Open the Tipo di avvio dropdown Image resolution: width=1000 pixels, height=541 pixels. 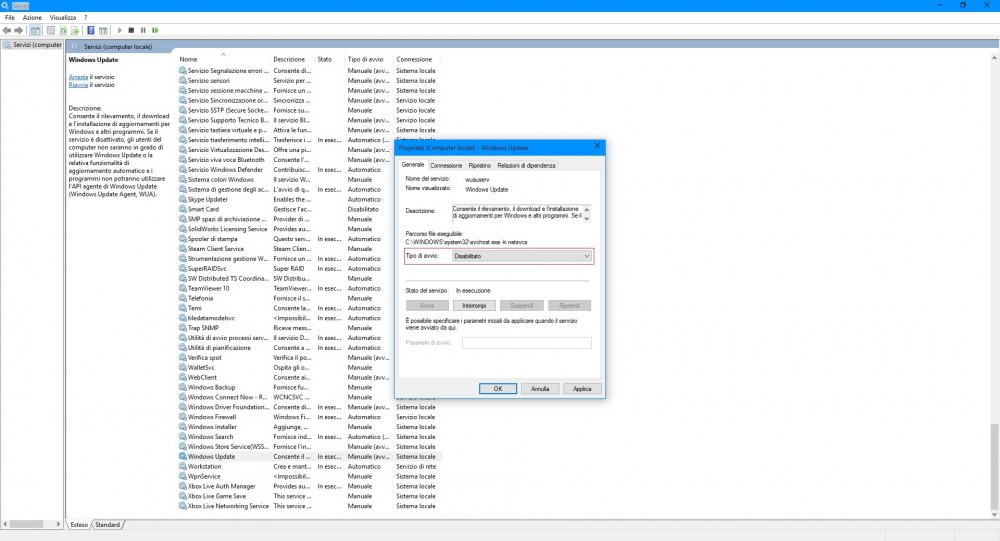pos(521,256)
